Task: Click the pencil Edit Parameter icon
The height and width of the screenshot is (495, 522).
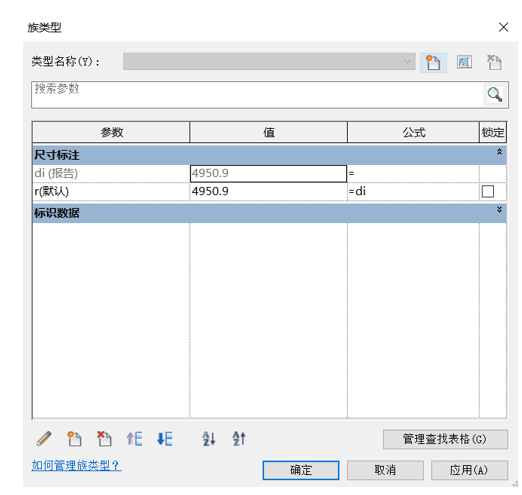Action: 44,438
